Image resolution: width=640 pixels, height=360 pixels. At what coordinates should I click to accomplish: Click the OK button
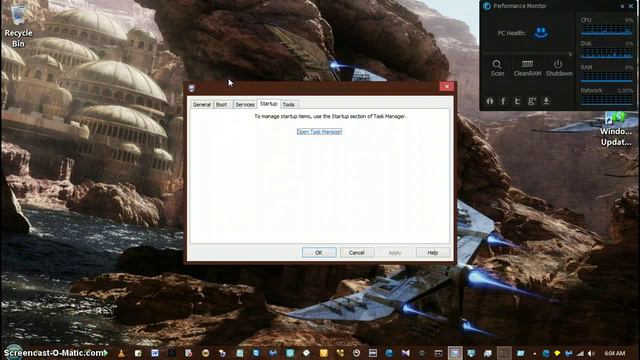(319, 253)
